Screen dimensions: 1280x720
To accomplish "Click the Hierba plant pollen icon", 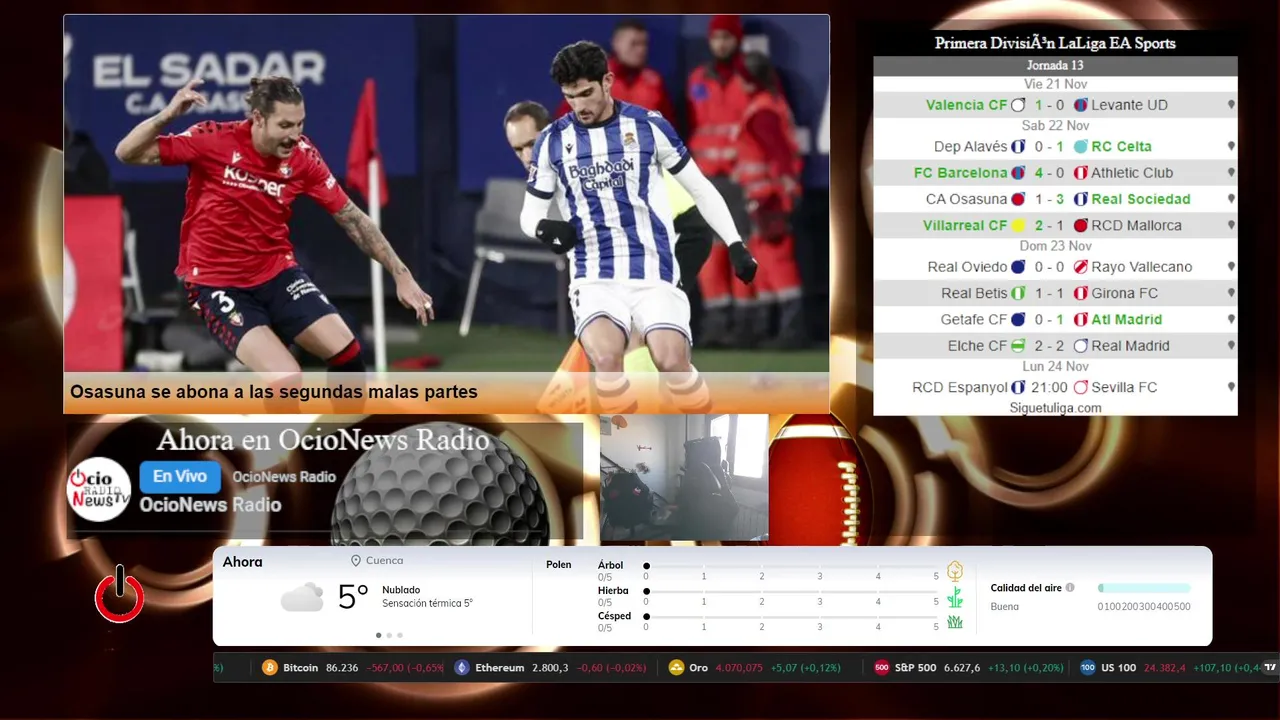I will pos(955,597).
